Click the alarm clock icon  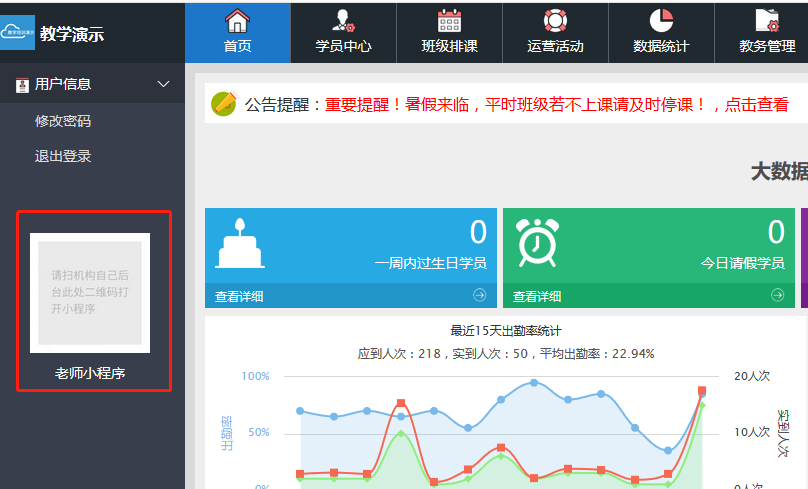(537, 242)
